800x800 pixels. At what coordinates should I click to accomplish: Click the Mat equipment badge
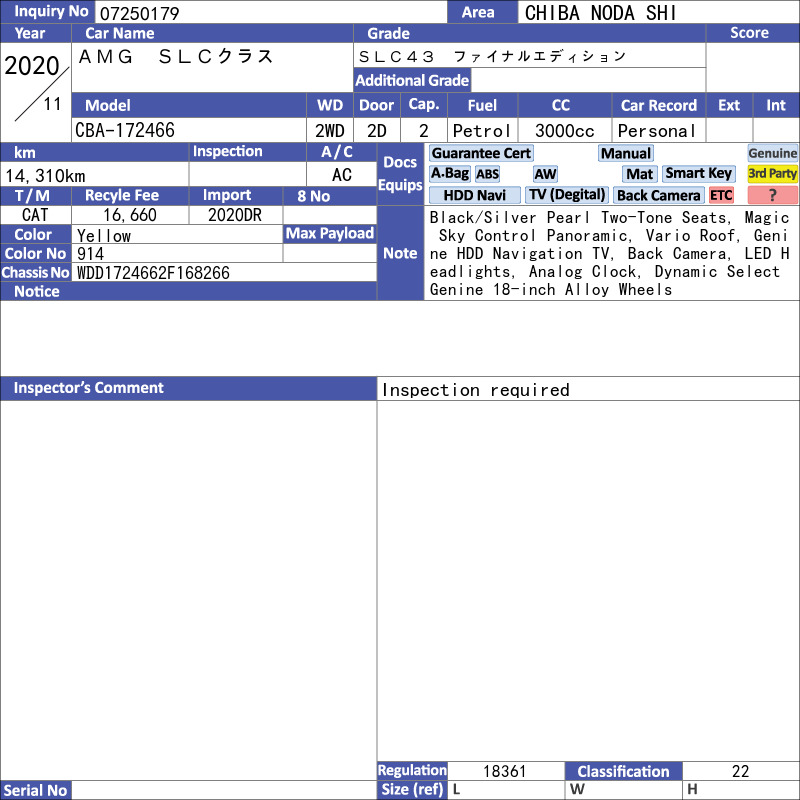[x=640, y=174]
